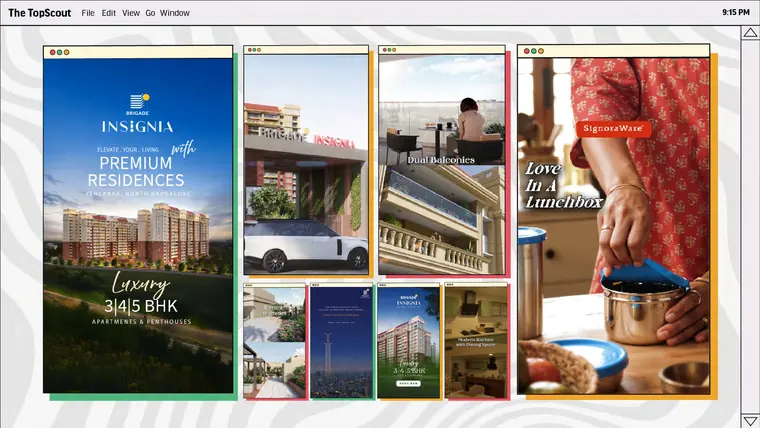Click the SignoraWare red logo badge

[613, 128]
